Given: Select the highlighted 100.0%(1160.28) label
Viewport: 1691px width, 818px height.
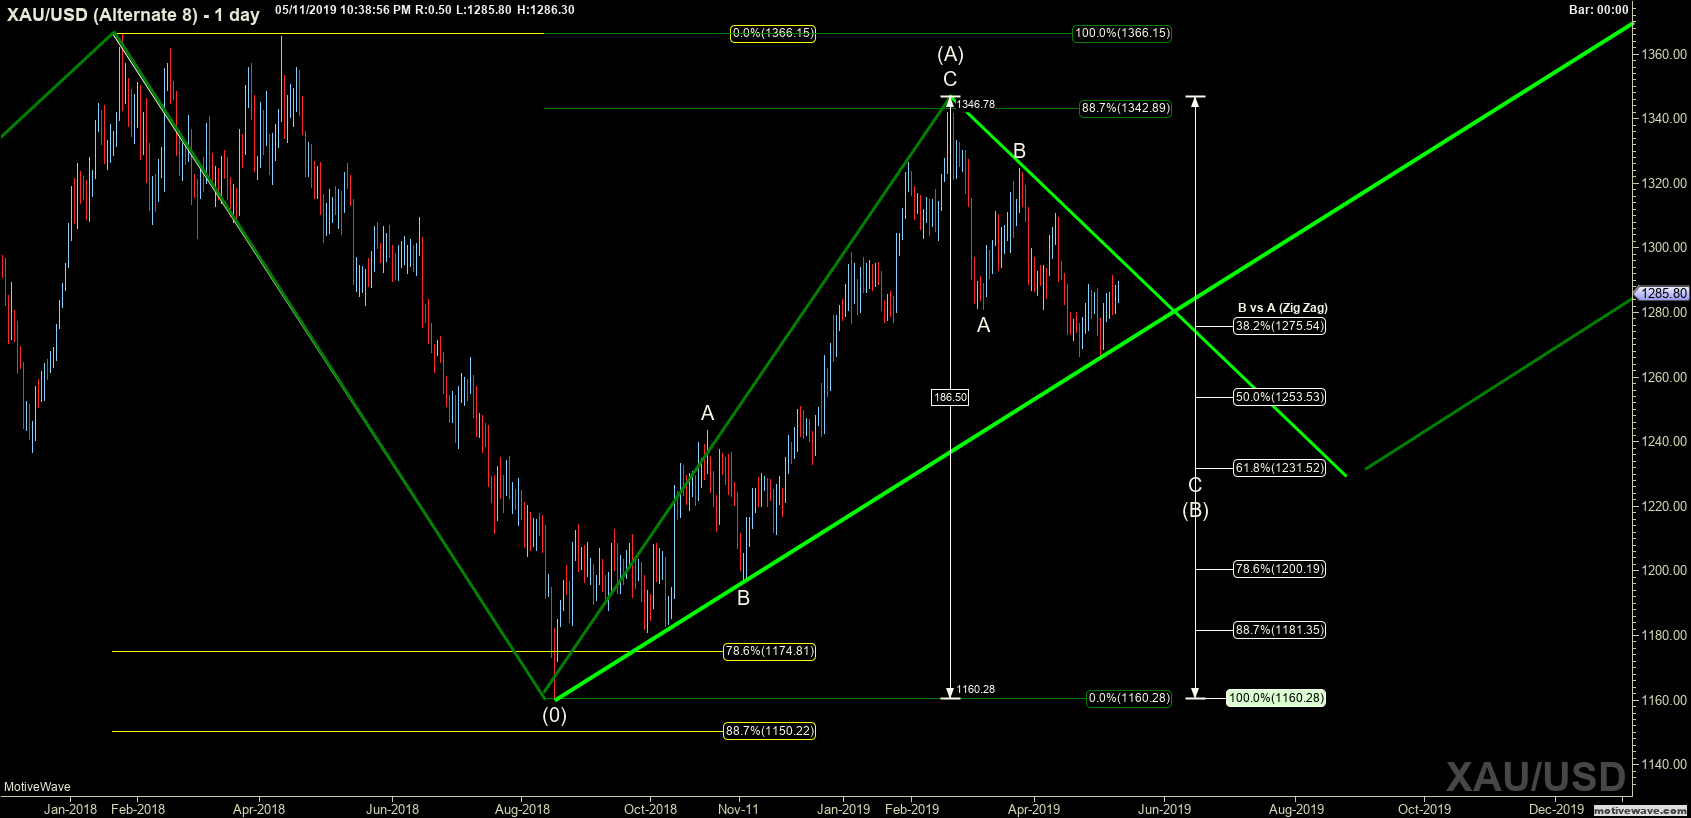Looking at the screenshot, I should (1276, 698).
